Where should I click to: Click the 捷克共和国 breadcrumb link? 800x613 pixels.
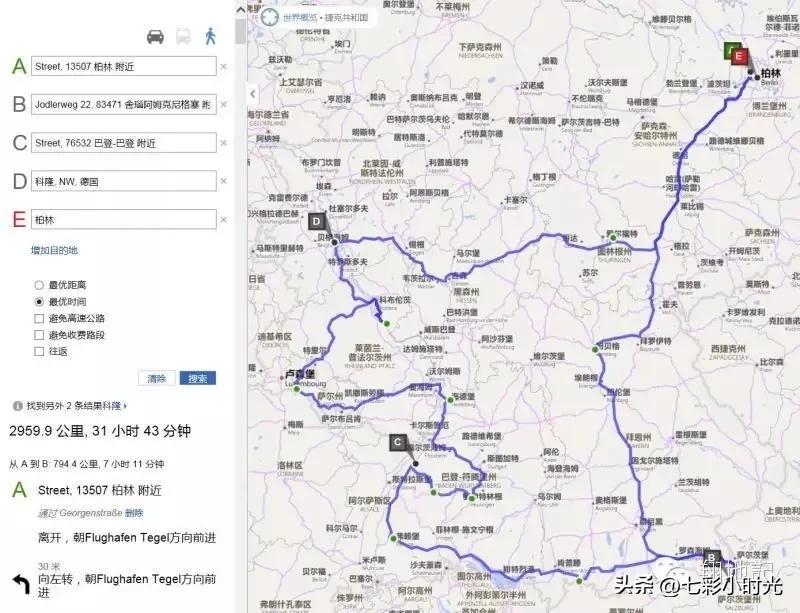[346, 17]
